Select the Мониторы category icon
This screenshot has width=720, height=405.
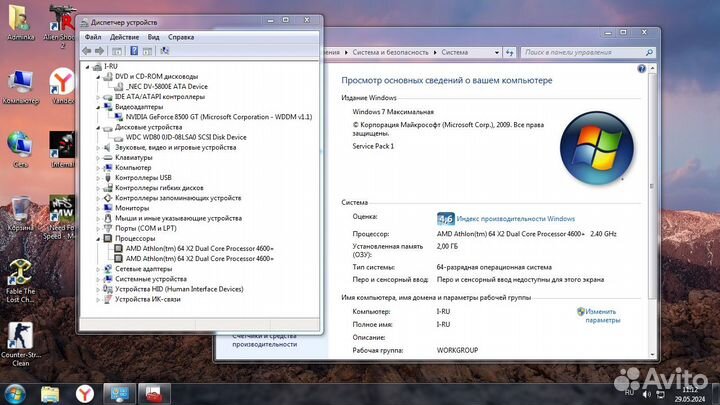[x=108, y=208]
